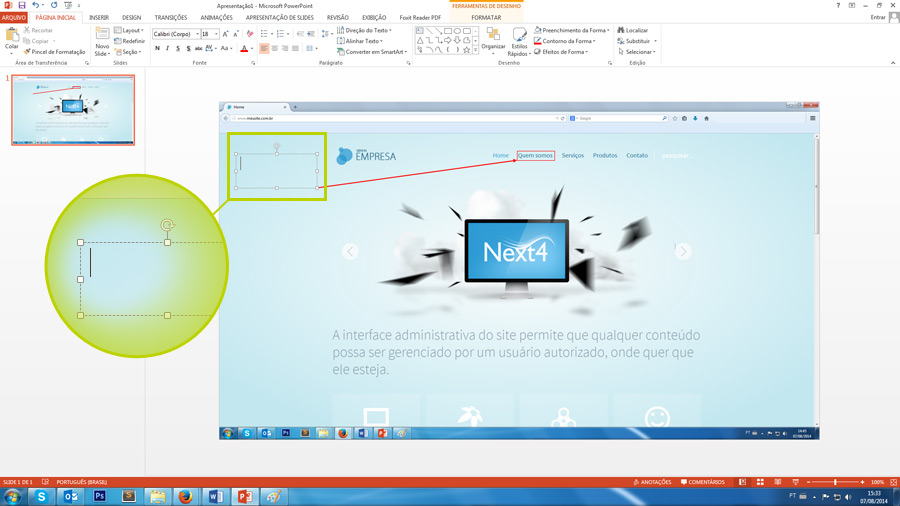Click the save icon in quick access toolbar
The image size is (900, 506).
point(21,5)
